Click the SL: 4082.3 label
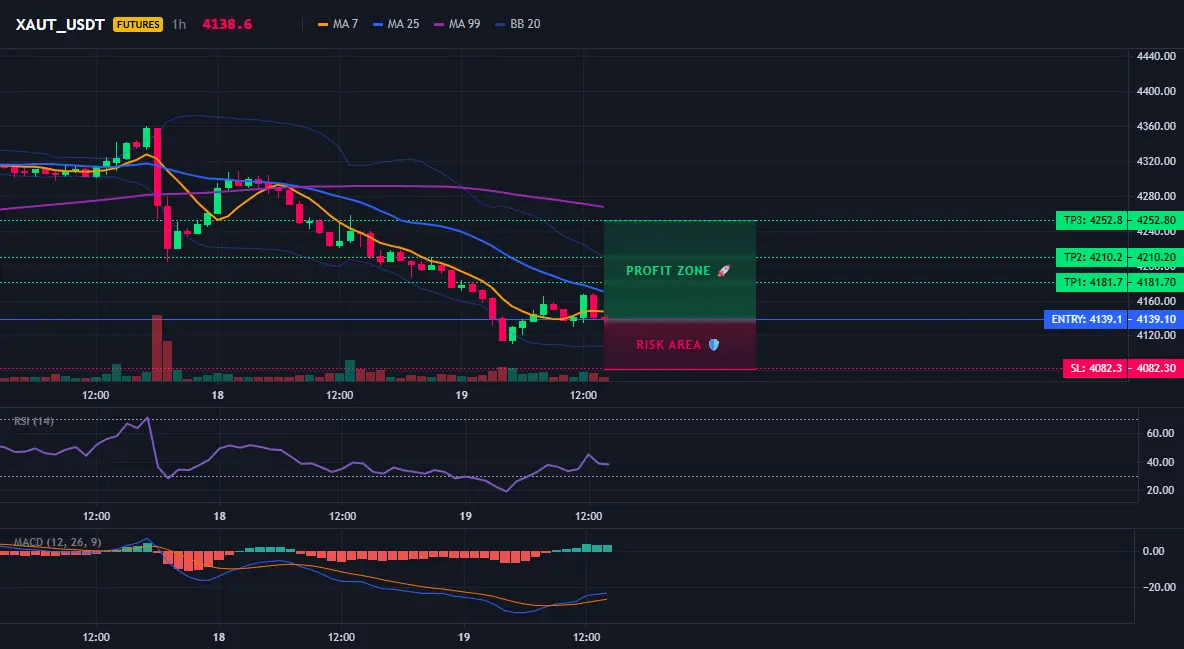The image size is (1184, 649). 1095,369
